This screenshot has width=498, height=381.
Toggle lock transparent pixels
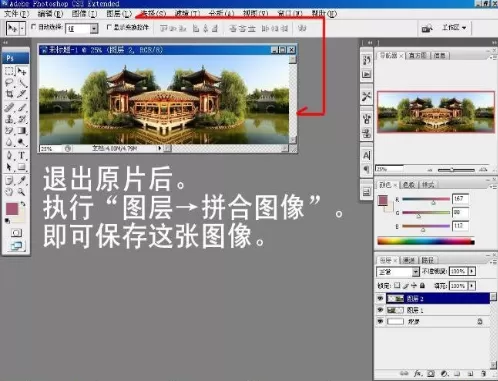[397, 286]
